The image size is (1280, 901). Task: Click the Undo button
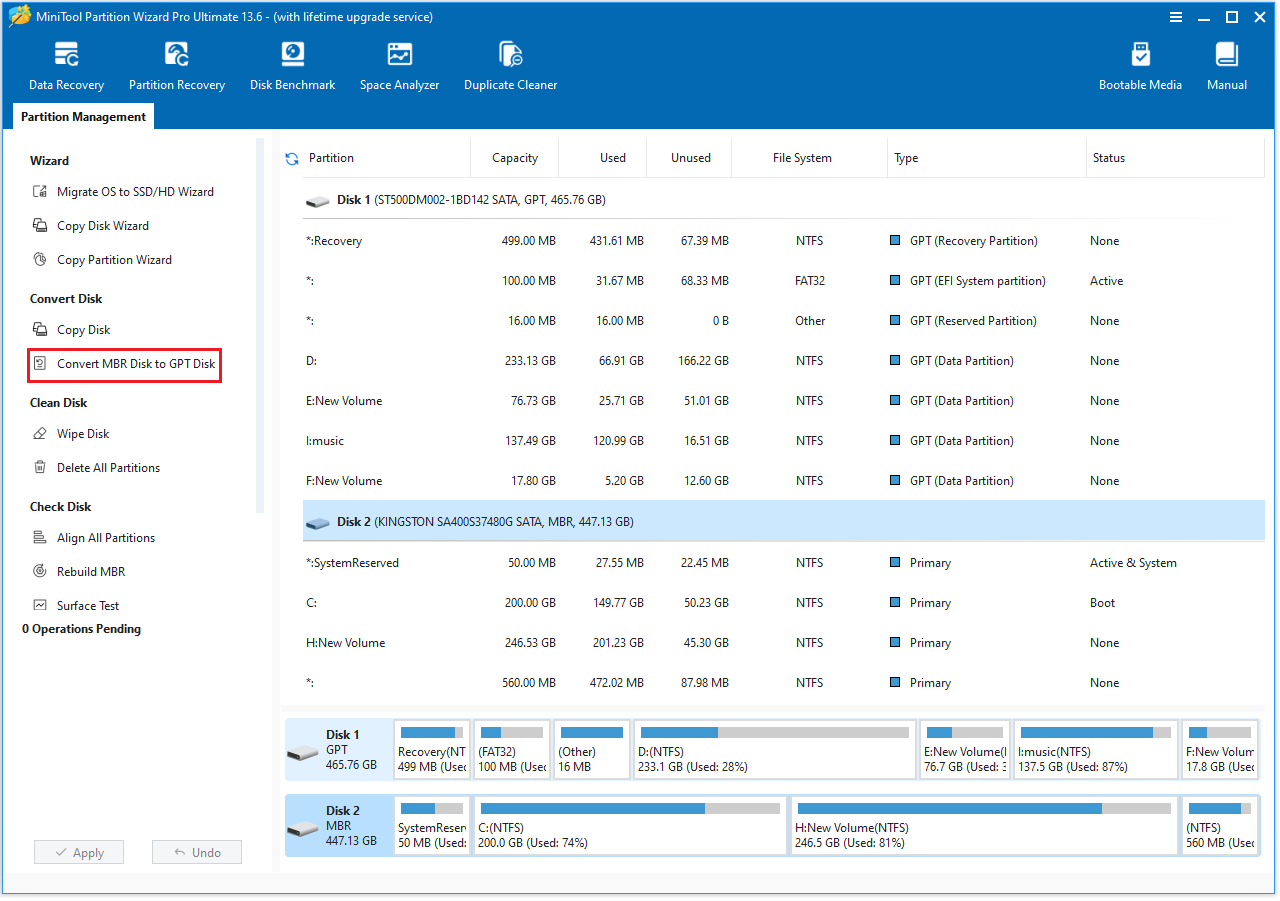[197, 853]
